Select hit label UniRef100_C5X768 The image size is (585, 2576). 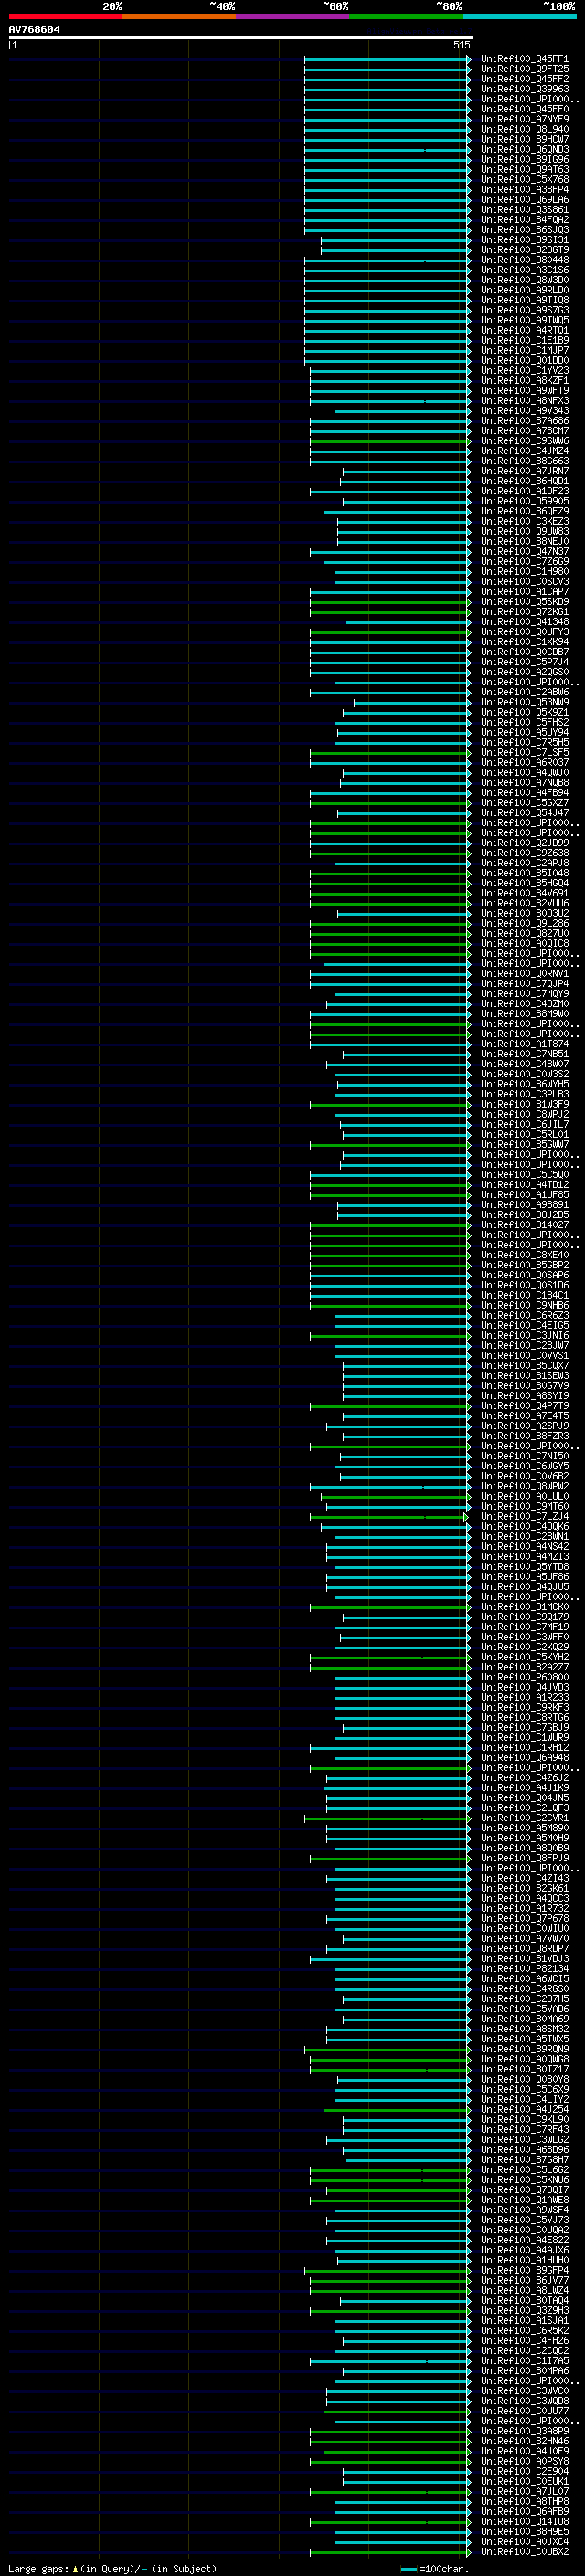[x=524, y=179]
